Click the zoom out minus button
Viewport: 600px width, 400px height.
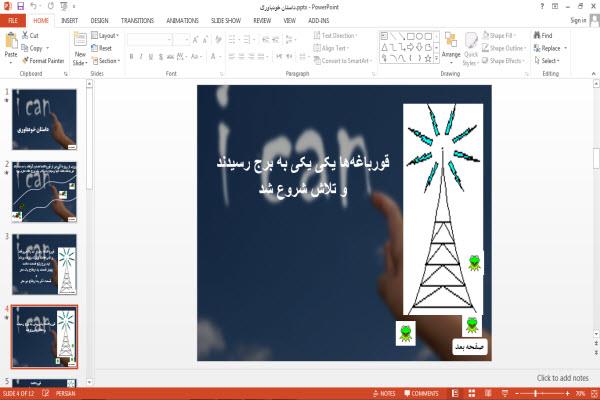tap(517, 393)
